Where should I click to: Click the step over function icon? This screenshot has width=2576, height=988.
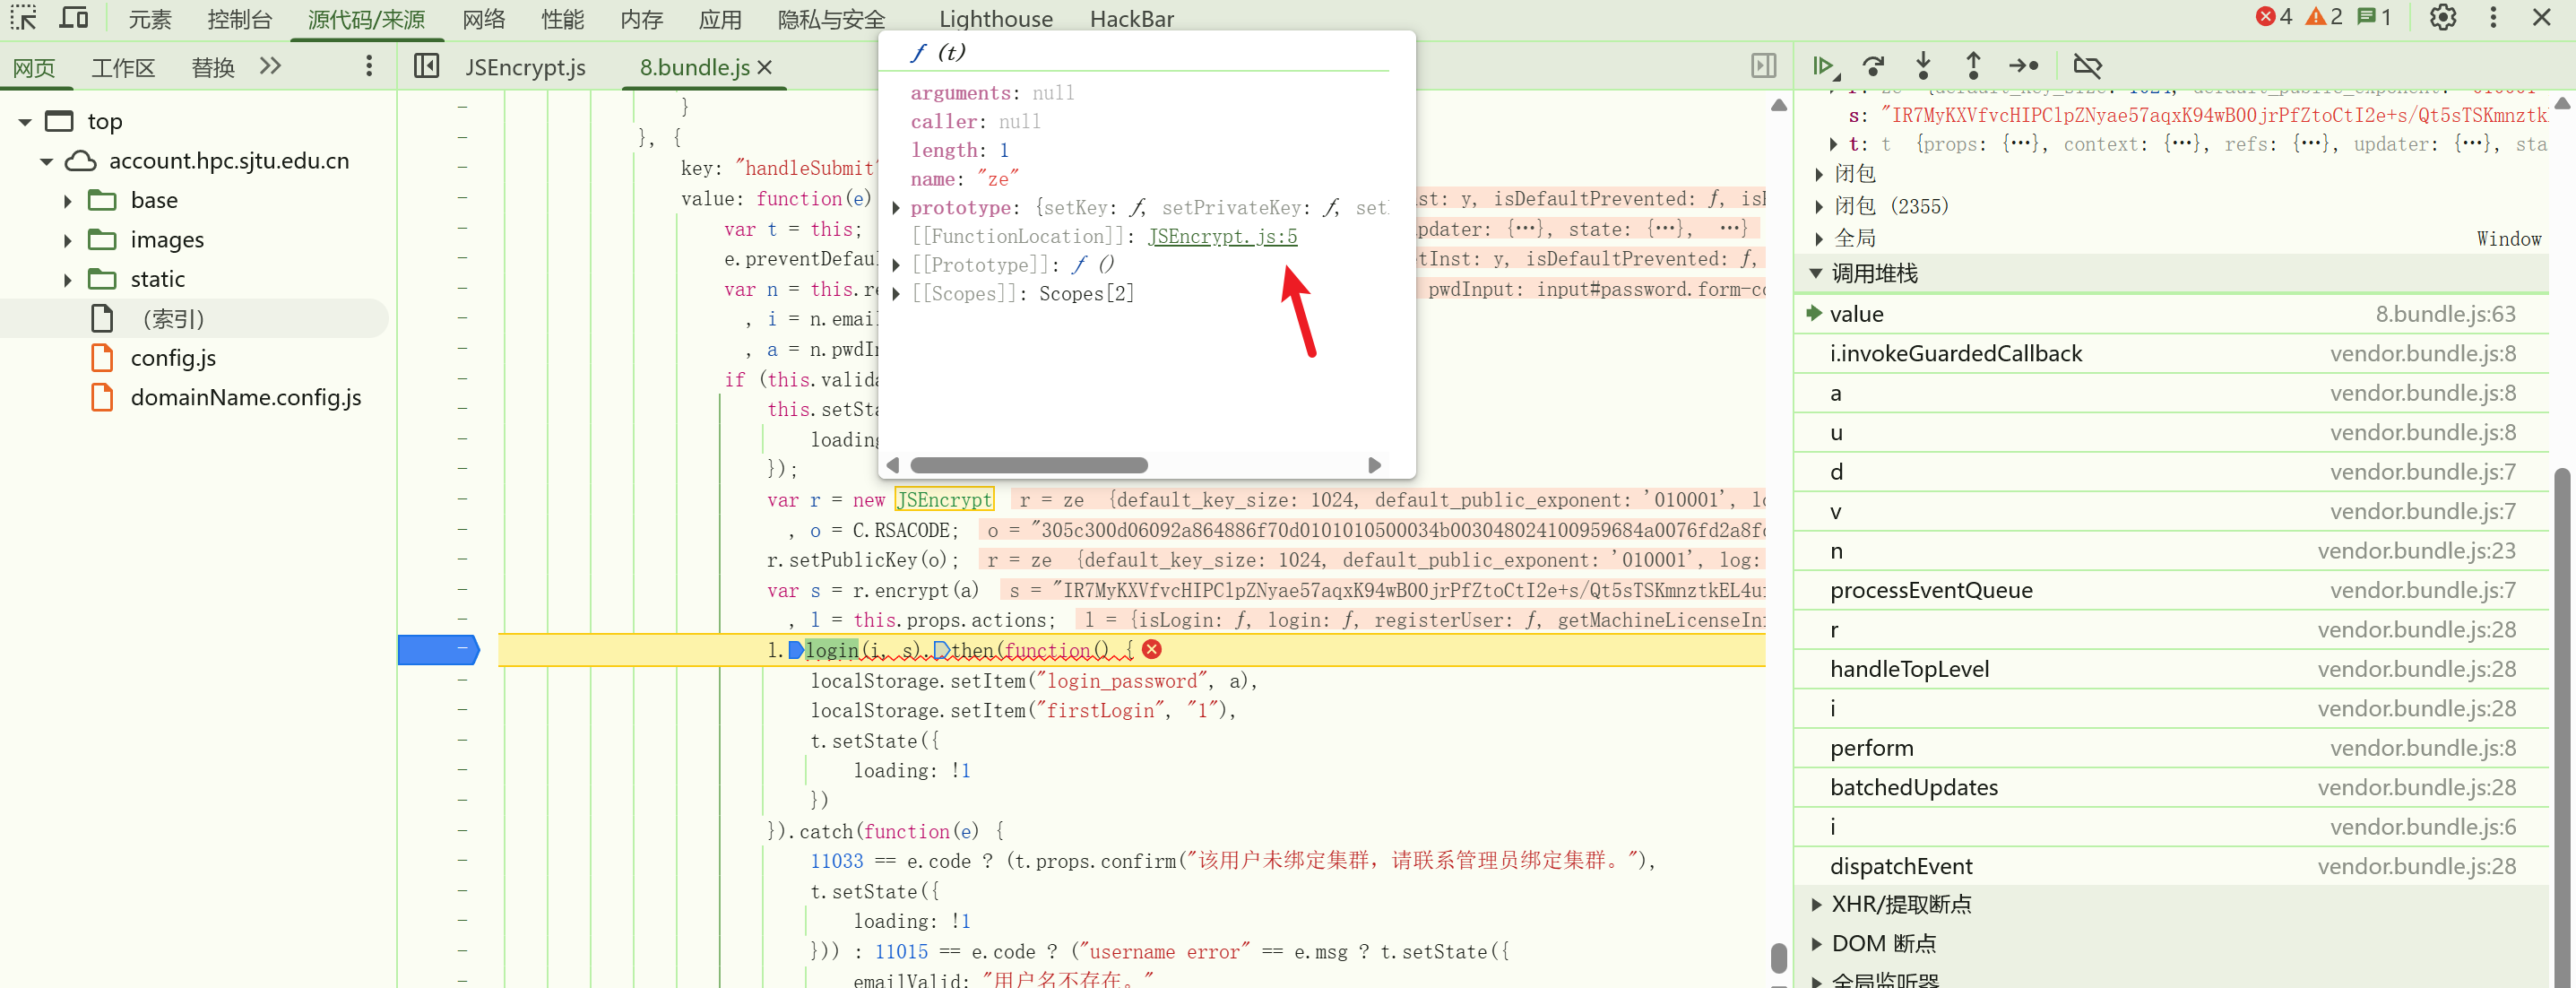click(x=1873, y=66)
